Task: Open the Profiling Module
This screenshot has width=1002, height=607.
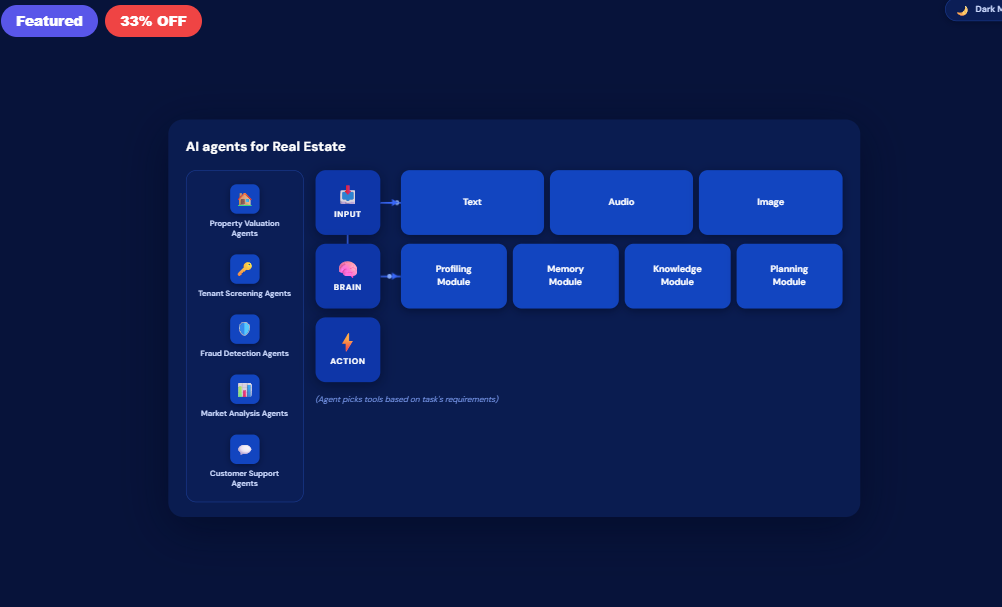Action: pyautogui.click(x=453, y=276)
